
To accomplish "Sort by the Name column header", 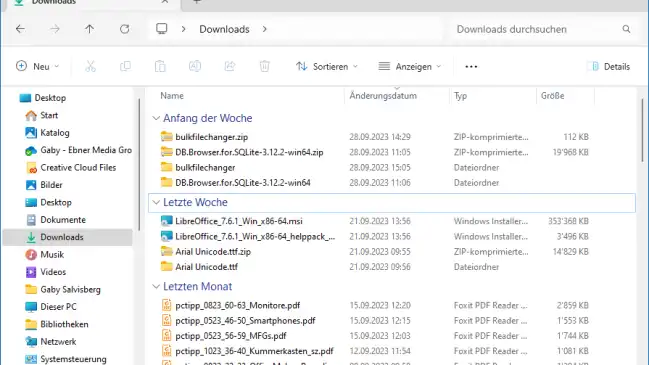I will [172, 96].
